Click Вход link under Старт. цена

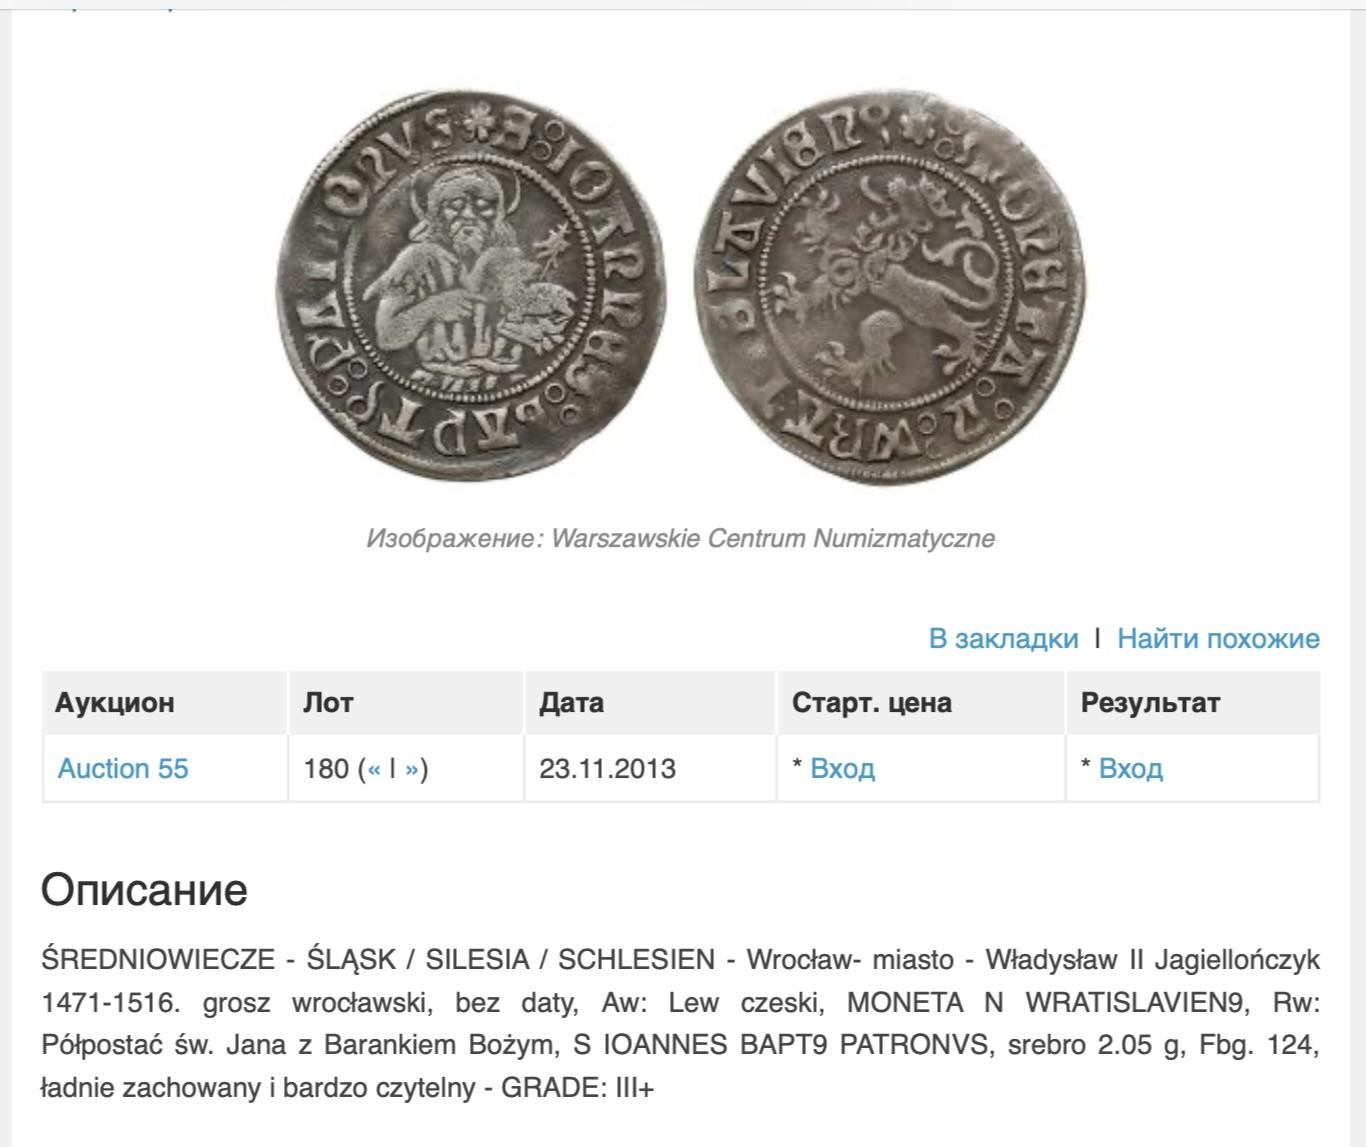842,768
